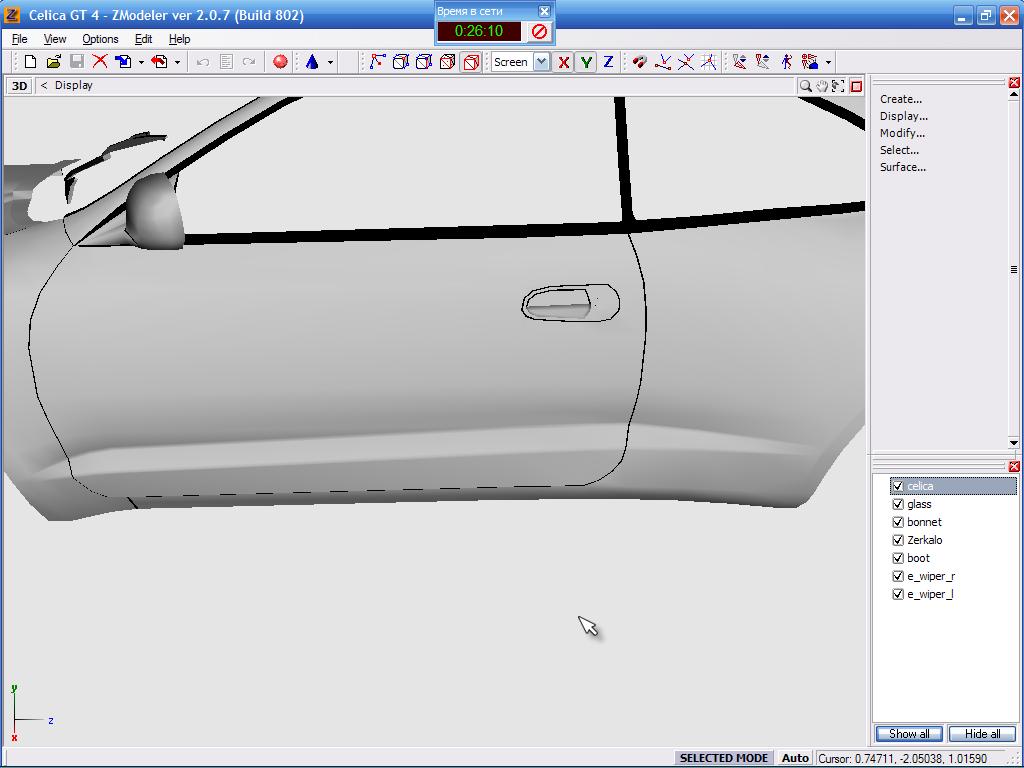The image size is (1024, 768).
Task: Click the red X delete icon
Action: tap(100, 62)
